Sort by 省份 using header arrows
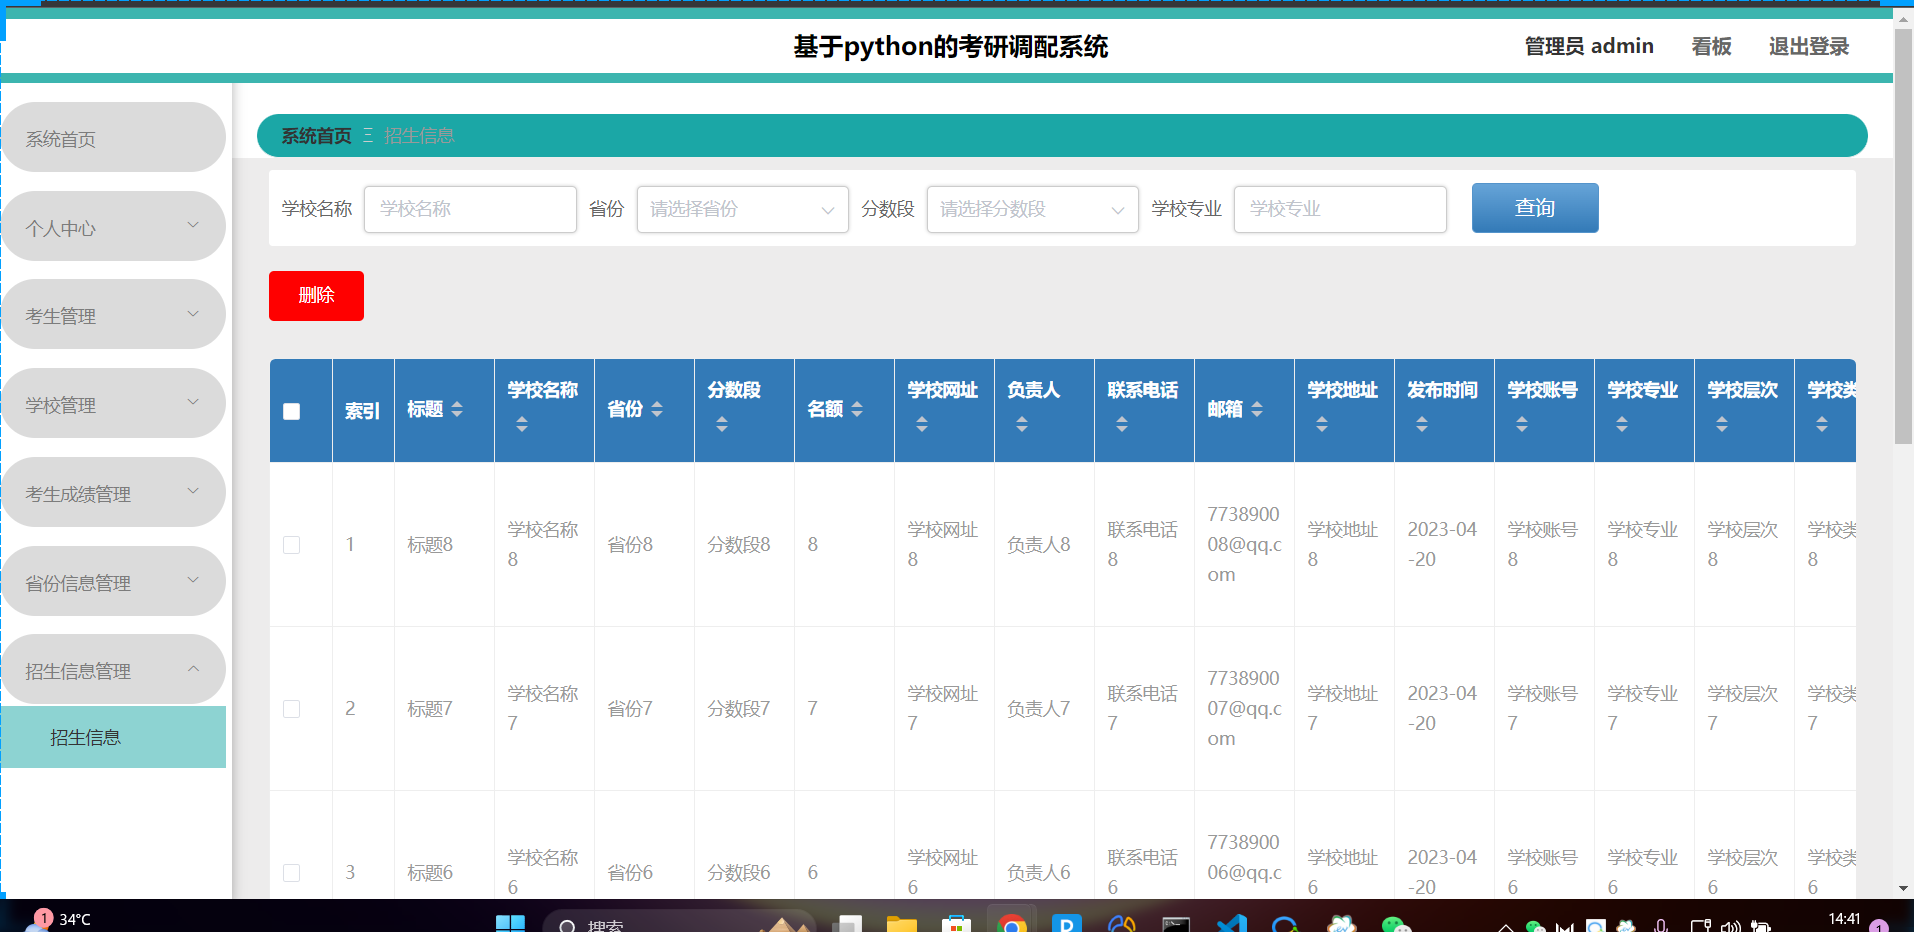The height and width of the screenshot is (932, 1914). pos(657,409)
